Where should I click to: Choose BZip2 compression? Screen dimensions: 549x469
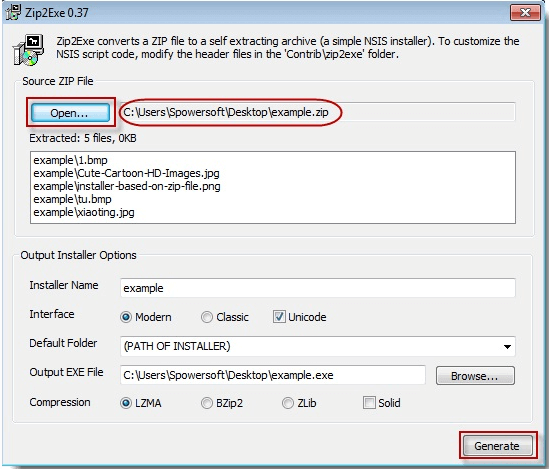point(207,403)
